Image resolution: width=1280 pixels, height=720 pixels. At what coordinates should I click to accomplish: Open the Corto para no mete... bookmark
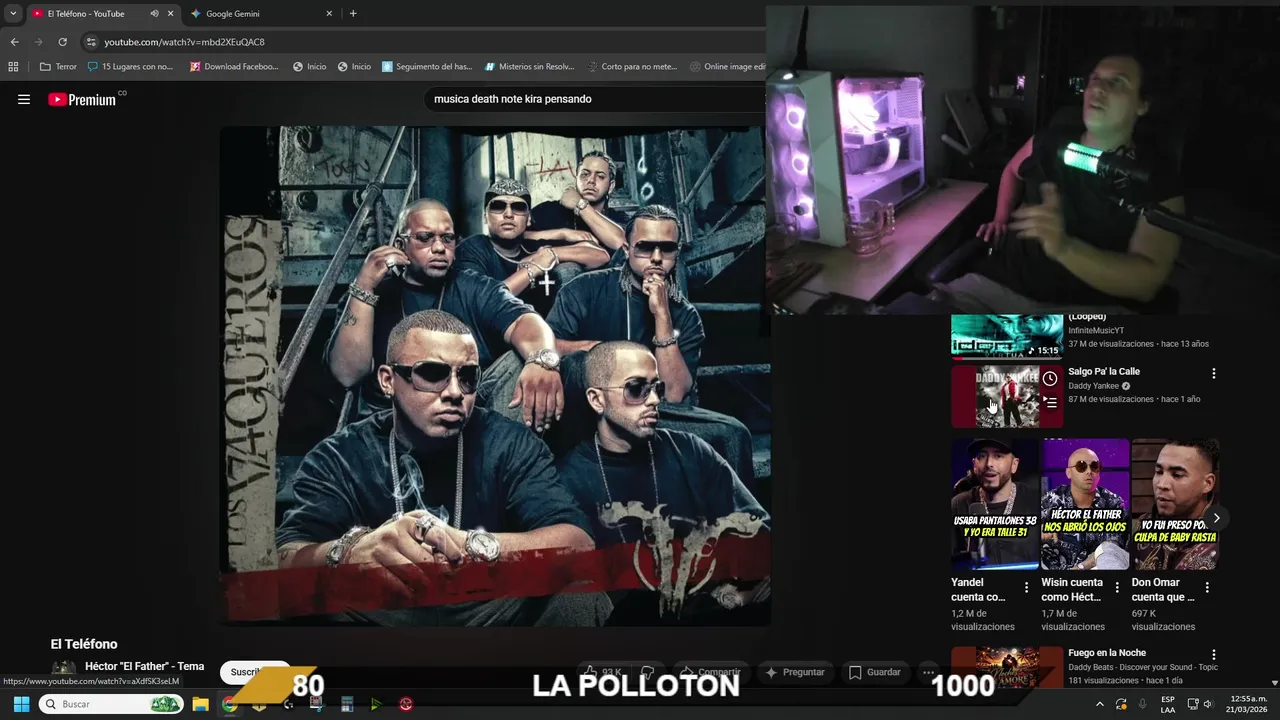click(632, 67)
